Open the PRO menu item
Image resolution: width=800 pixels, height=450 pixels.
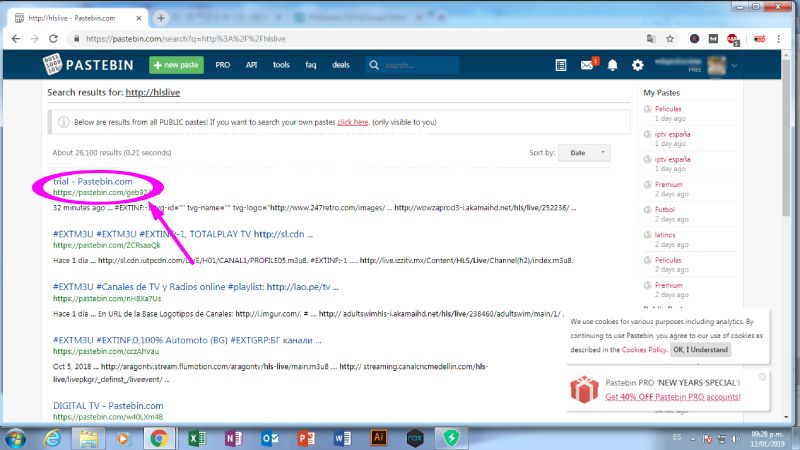222,65
